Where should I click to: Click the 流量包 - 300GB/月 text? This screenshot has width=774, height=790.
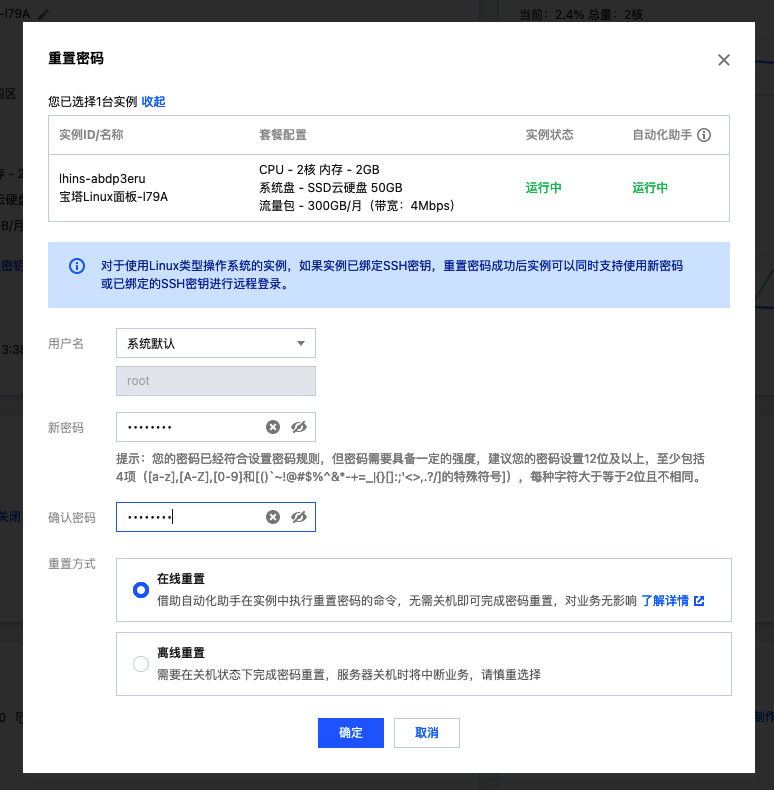pyautogui.click(x=357, y=206)
